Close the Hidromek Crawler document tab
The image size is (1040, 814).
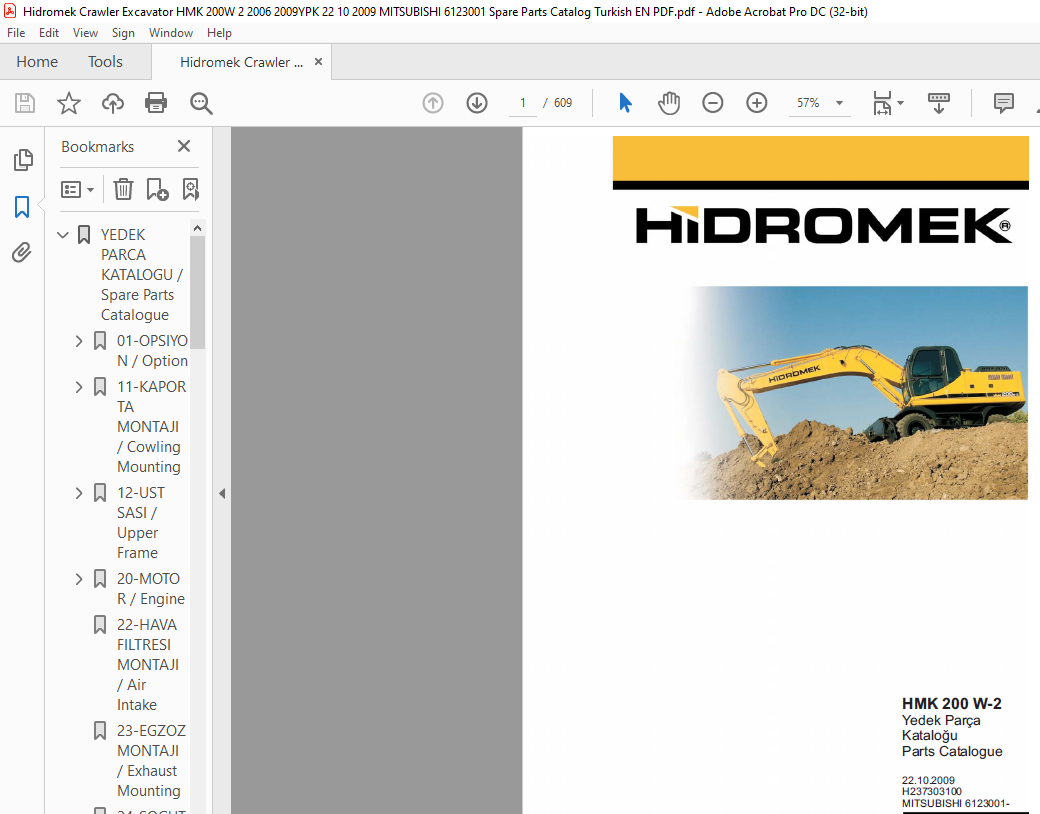click(x=318, y=62)
